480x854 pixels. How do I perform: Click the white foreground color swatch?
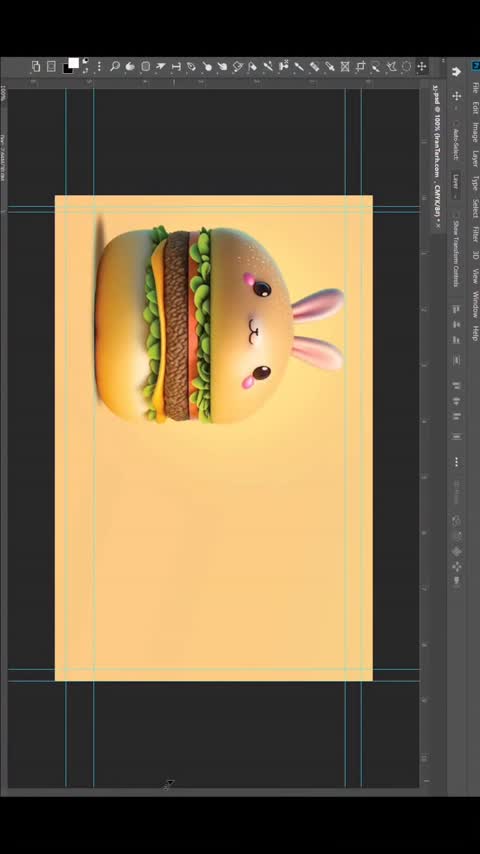pyautogui.click(x=74, y=63)
